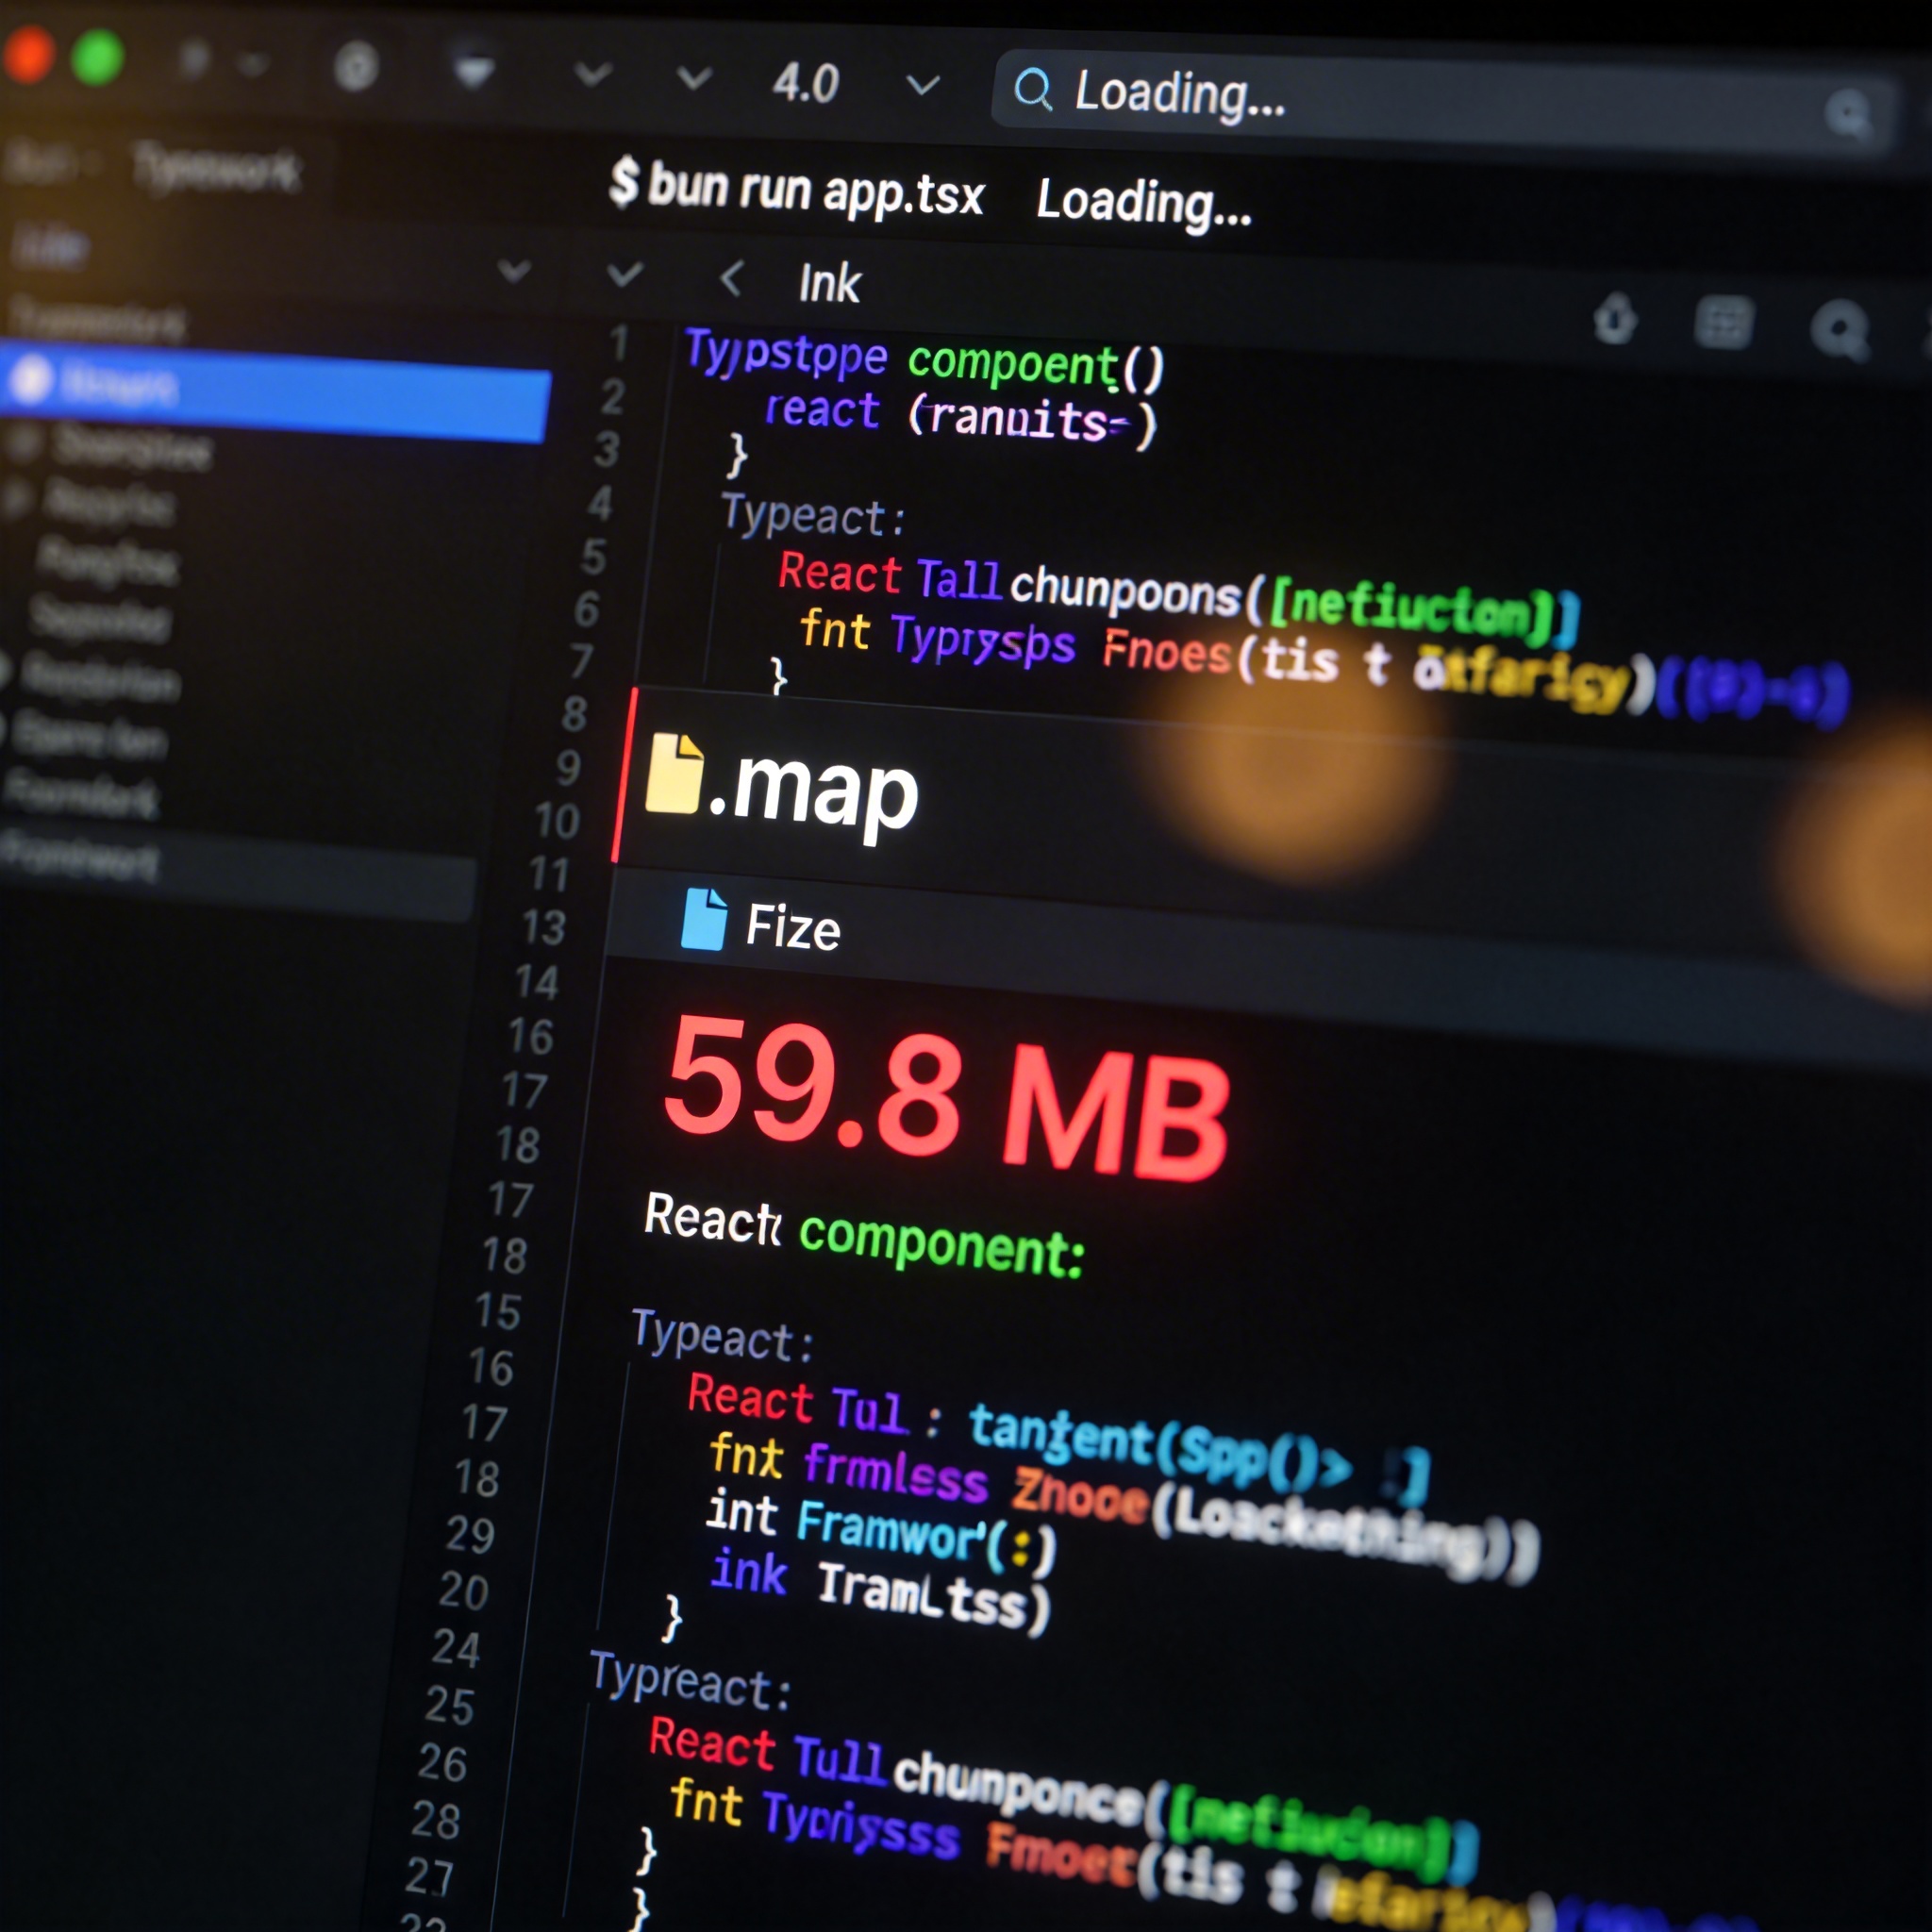Click the yellow .map file icon
The height and width of the screenshot is (1932, 1932).
pos(674,774)
